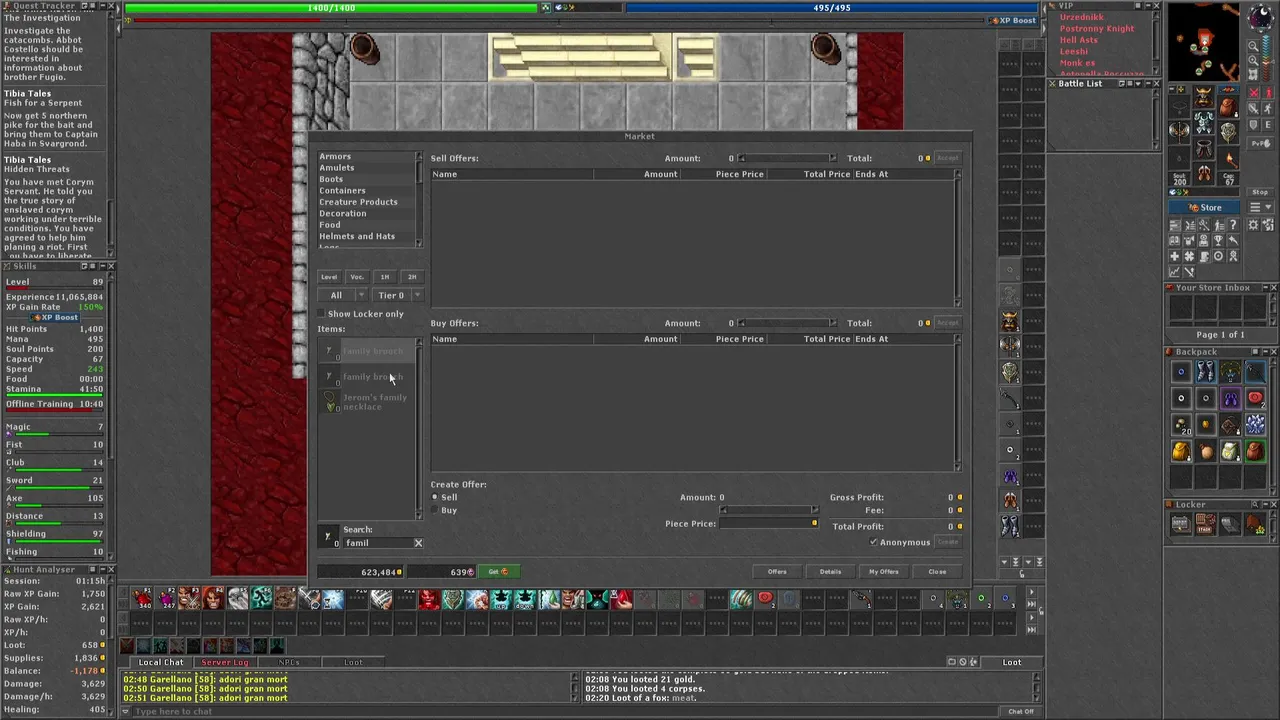Select the torch in the equipment panel

click(1230, 161)
